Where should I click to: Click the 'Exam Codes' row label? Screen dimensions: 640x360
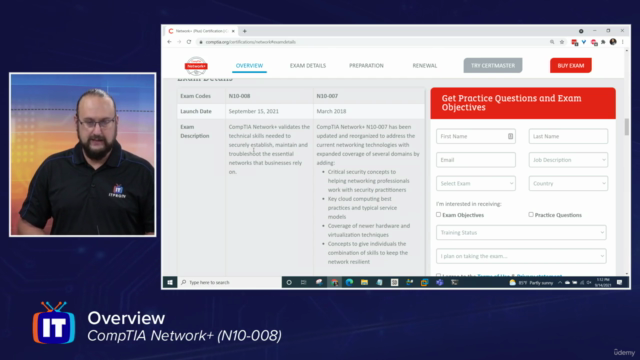(196, 96)
